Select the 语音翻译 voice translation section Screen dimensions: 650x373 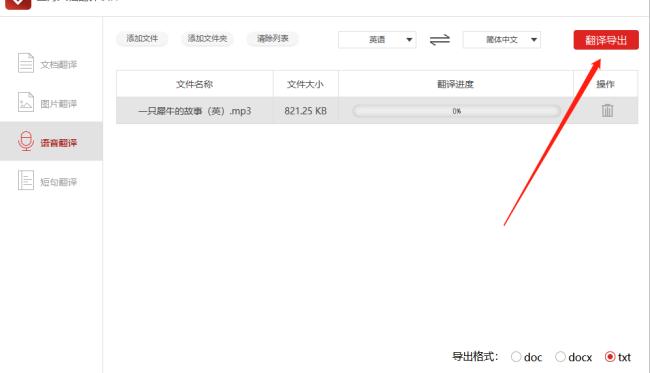click(x=51, y=141)
